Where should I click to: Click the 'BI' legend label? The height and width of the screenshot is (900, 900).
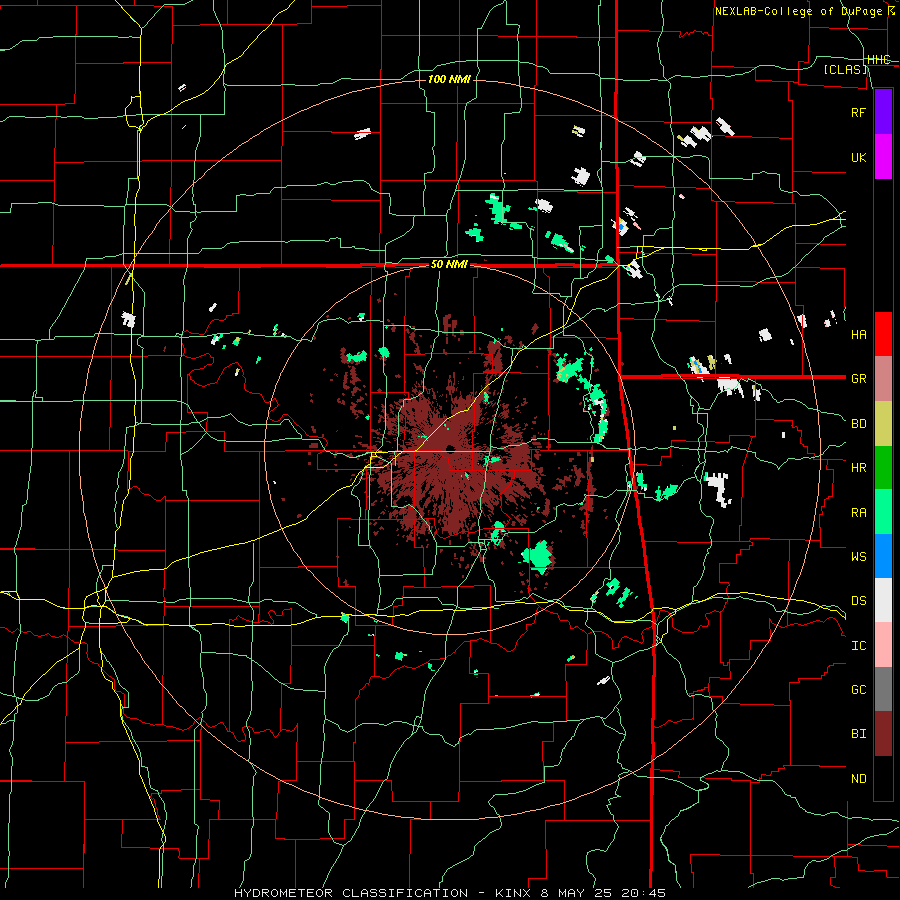coord(858,734)
